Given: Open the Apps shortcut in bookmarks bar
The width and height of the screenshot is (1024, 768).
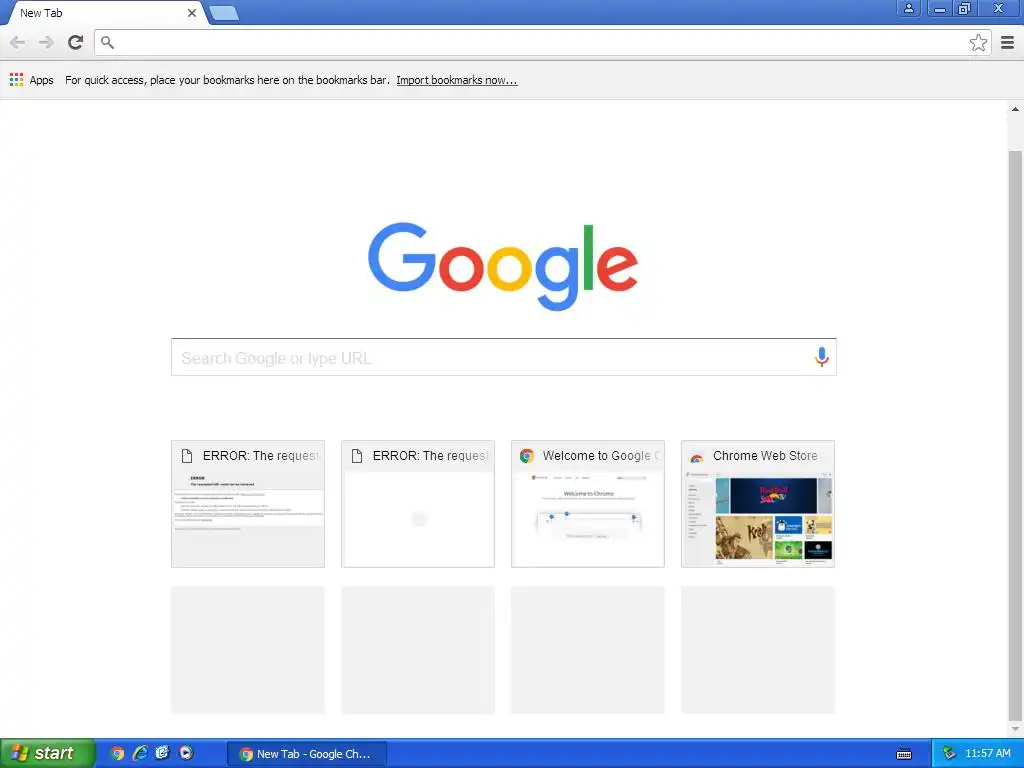Looking at the screenshot, I should [x=31, y=80].
